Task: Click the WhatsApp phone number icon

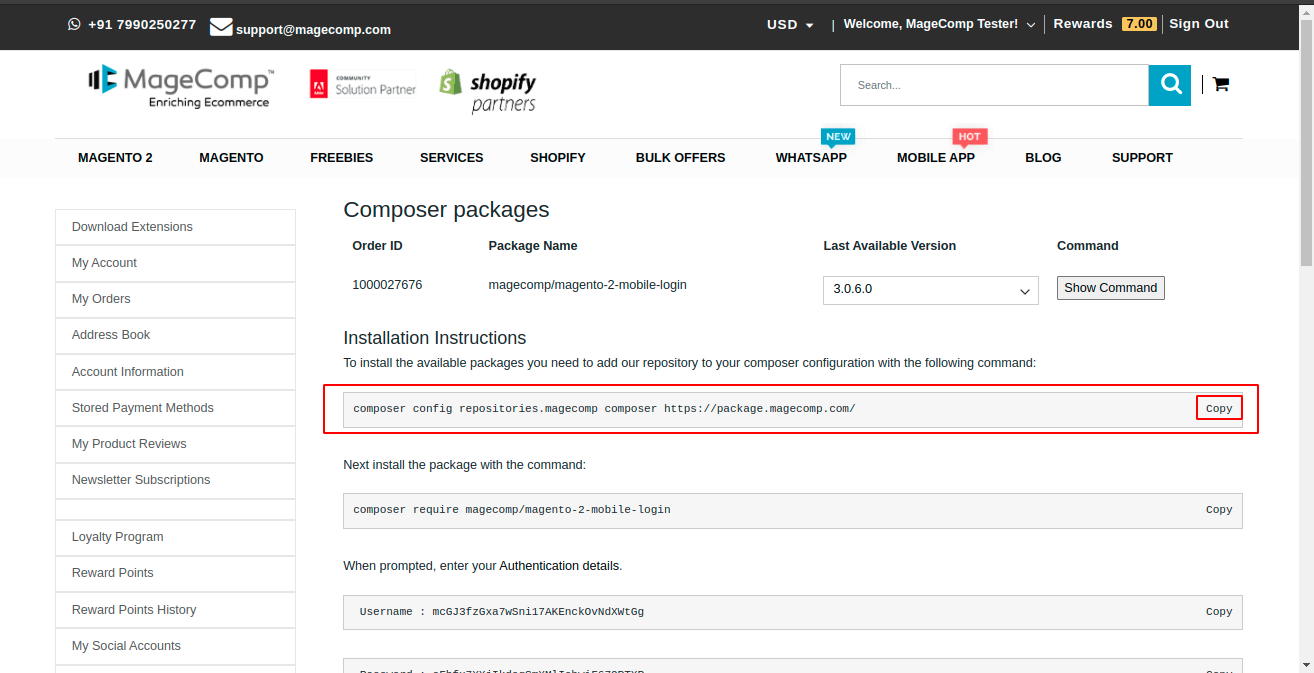Action: [x=74, y=24]
